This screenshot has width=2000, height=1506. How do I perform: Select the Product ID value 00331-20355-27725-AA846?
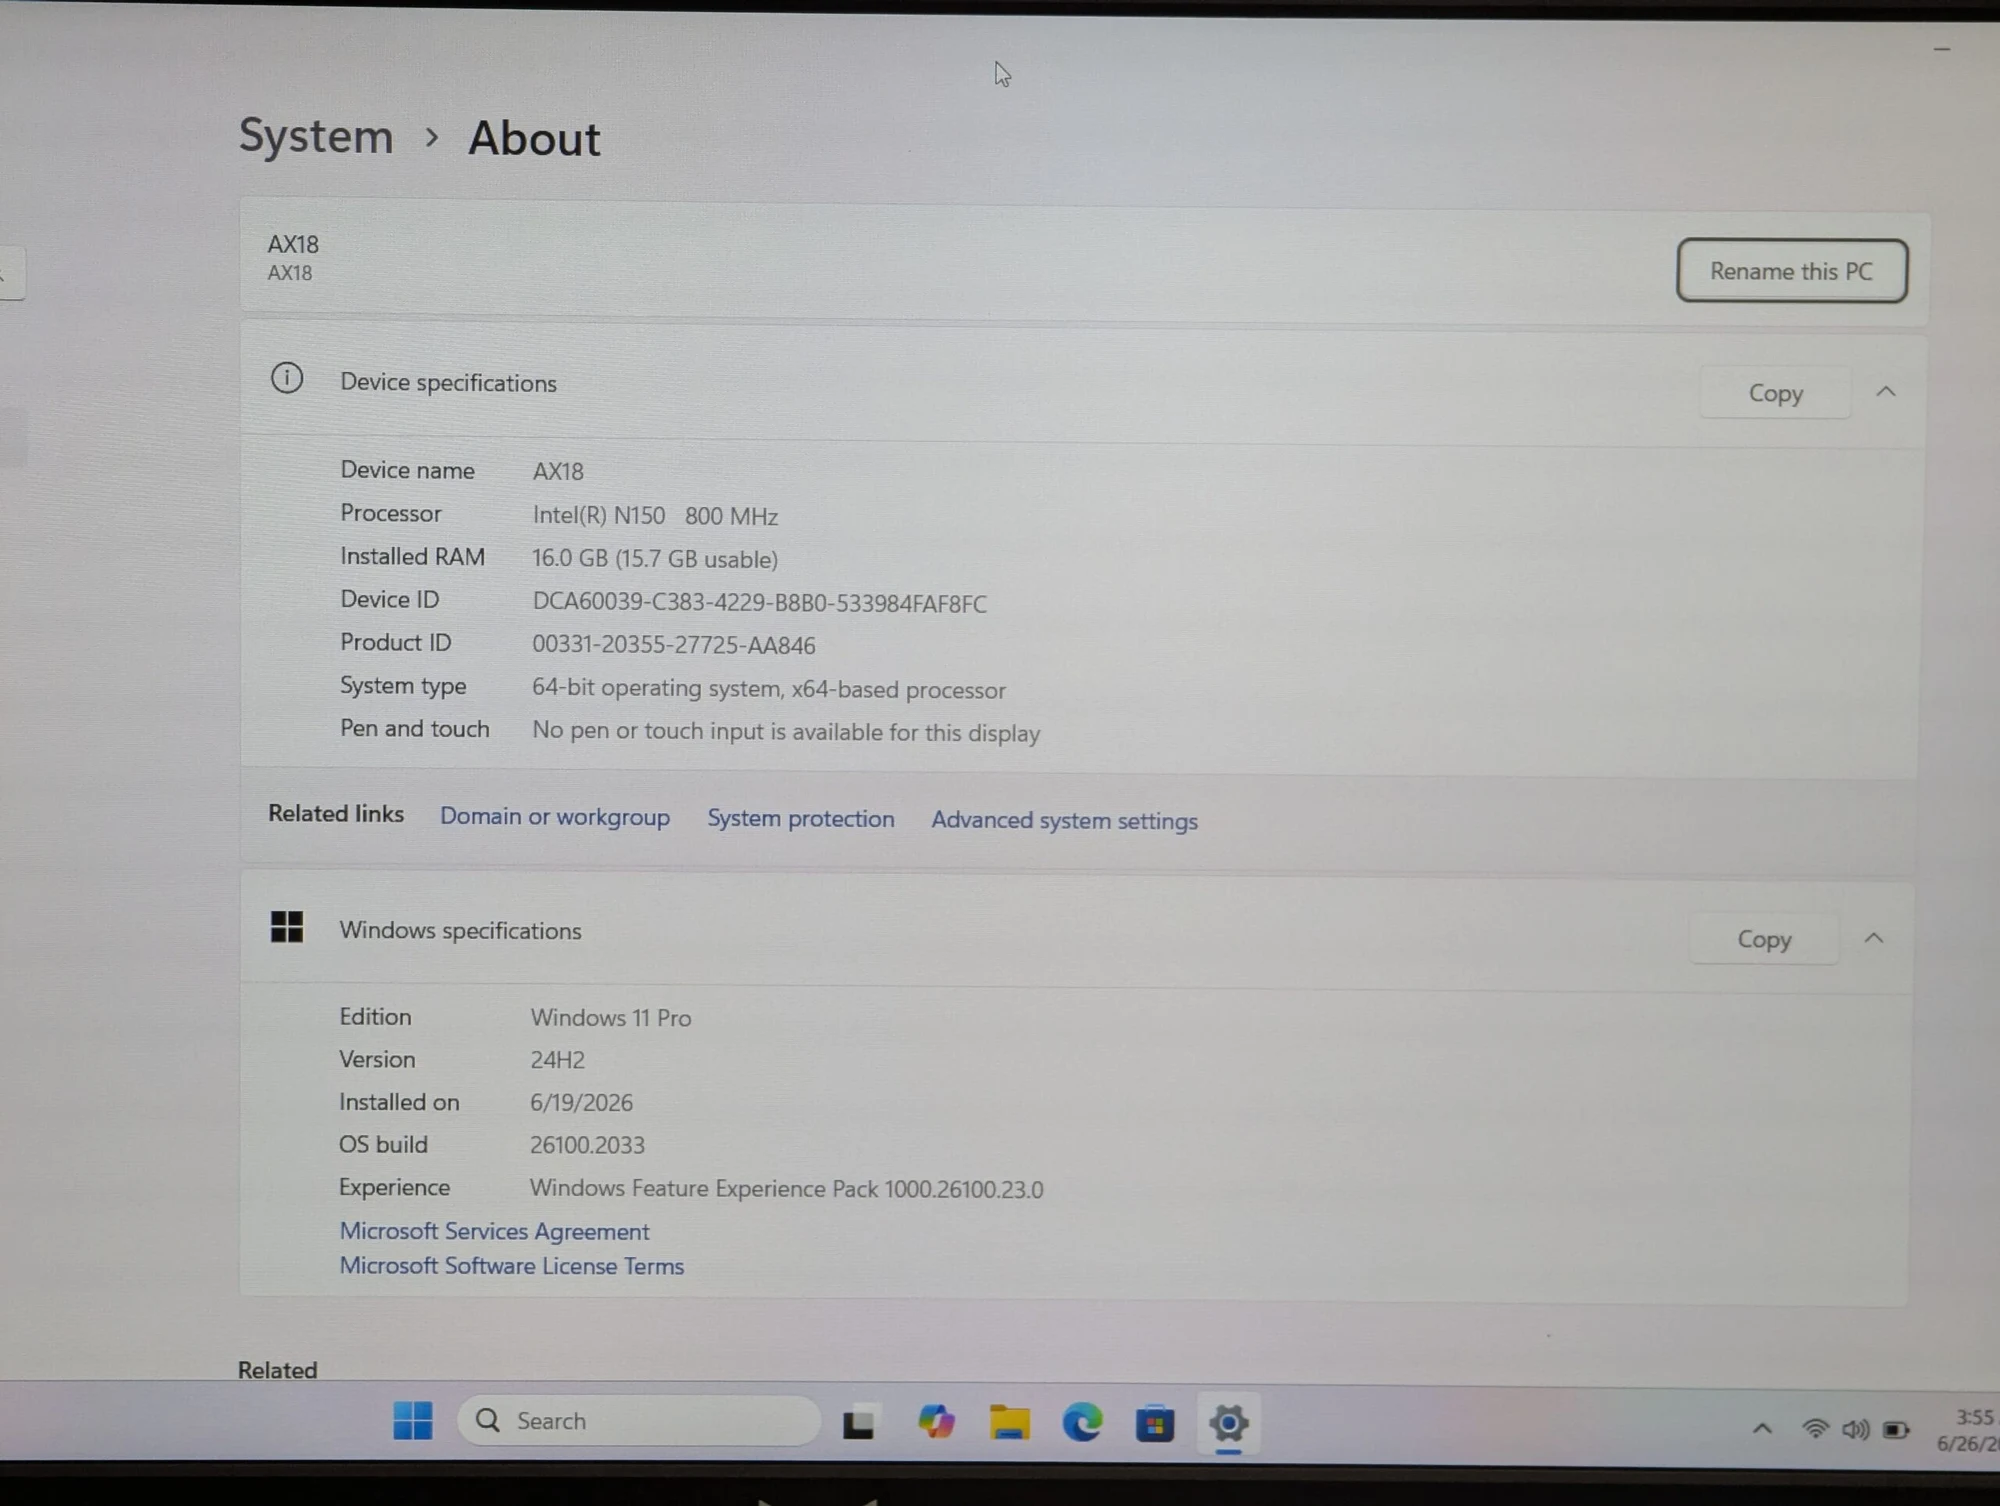pos(673,645)
